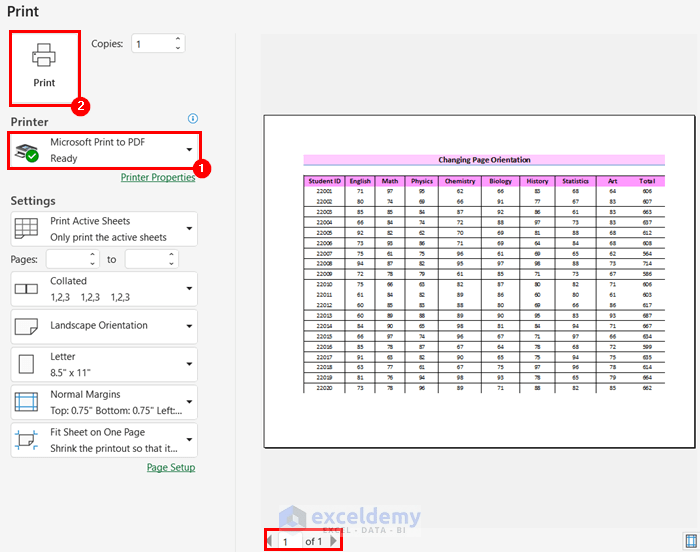Click inside the Copies number field
Viewport: 700px width, 552px height.
[x=153, y=44]
